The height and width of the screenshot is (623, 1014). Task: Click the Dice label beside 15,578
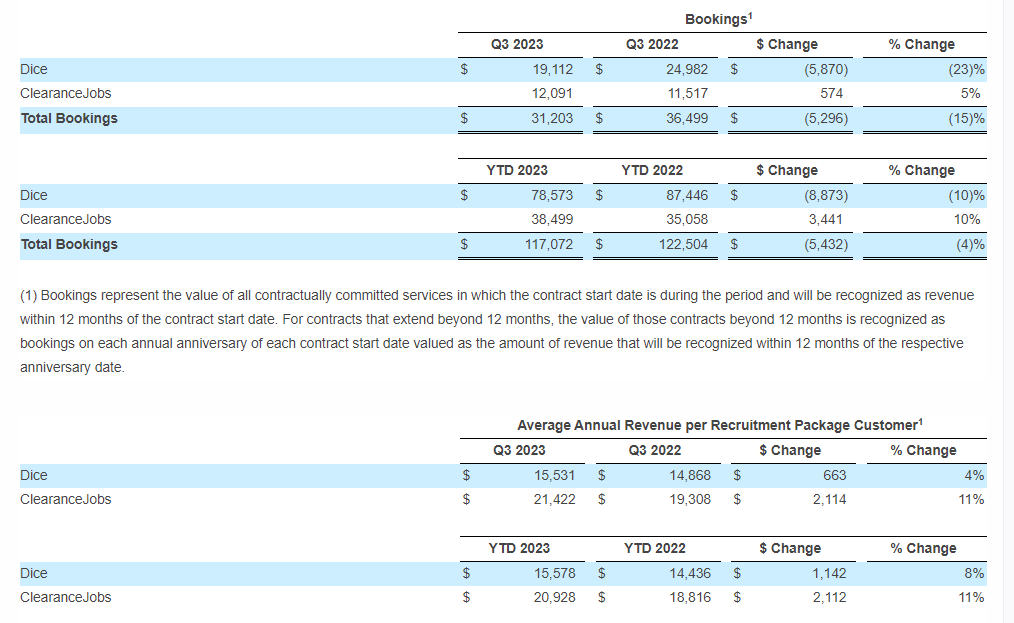point(34,573)
